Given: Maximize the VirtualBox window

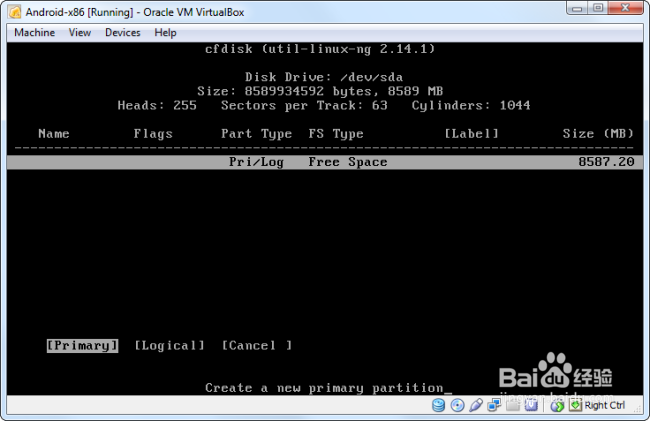Looking at the screenshot, I should coord(598,8).
